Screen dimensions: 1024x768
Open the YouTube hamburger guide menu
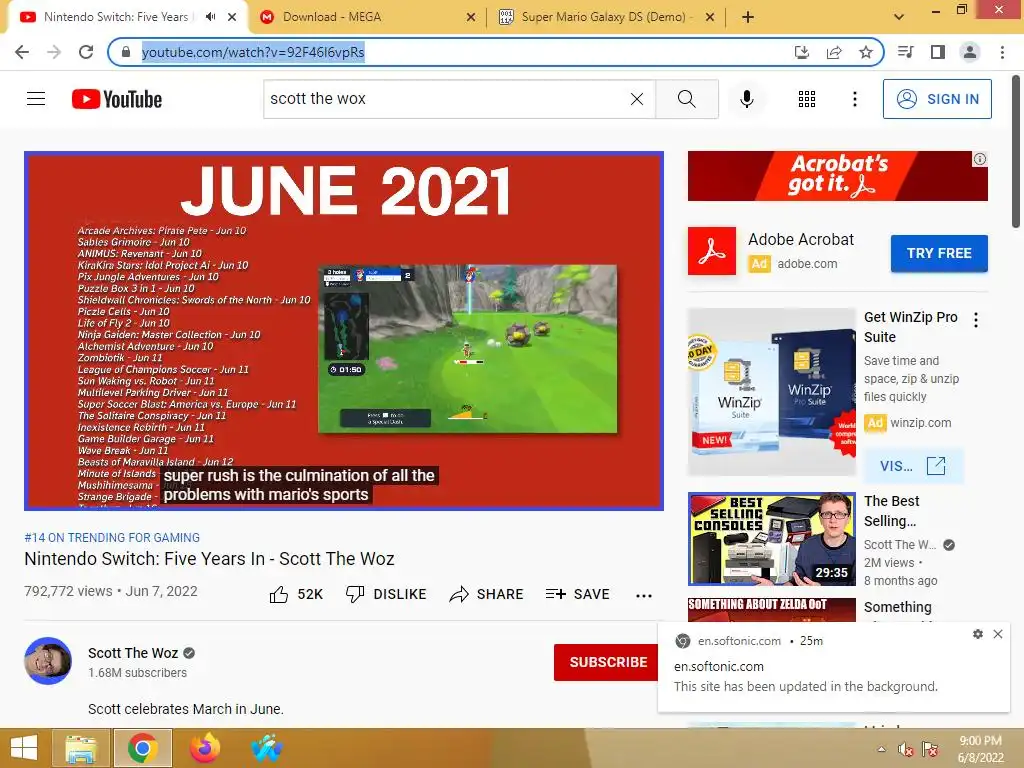[x=36, y=99]
